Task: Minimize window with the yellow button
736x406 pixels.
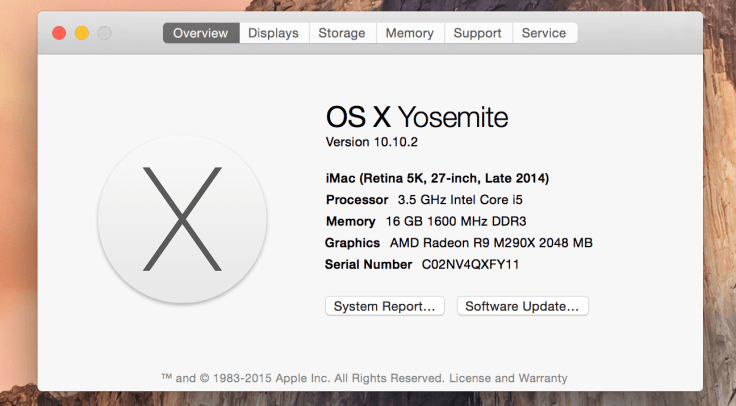Action: pos(82,33)
